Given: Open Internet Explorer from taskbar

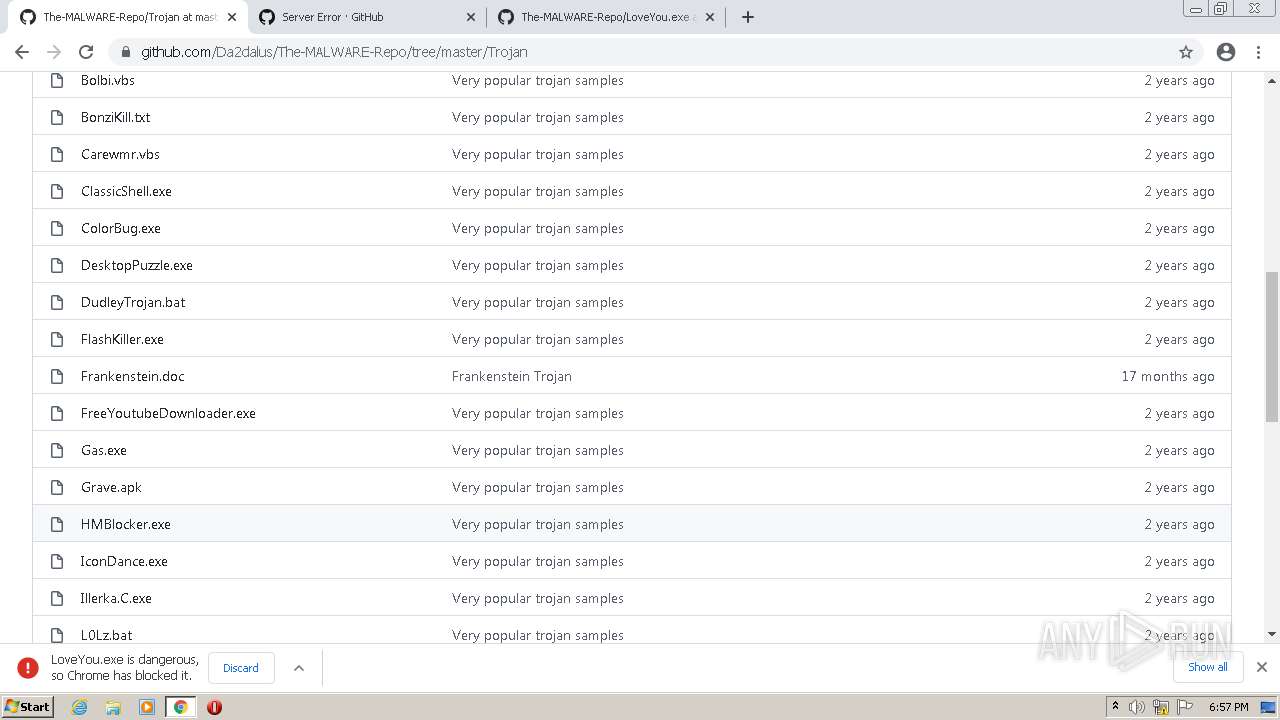Looking at the screenshot, I should pyautogui.click(x=80, y=707).
